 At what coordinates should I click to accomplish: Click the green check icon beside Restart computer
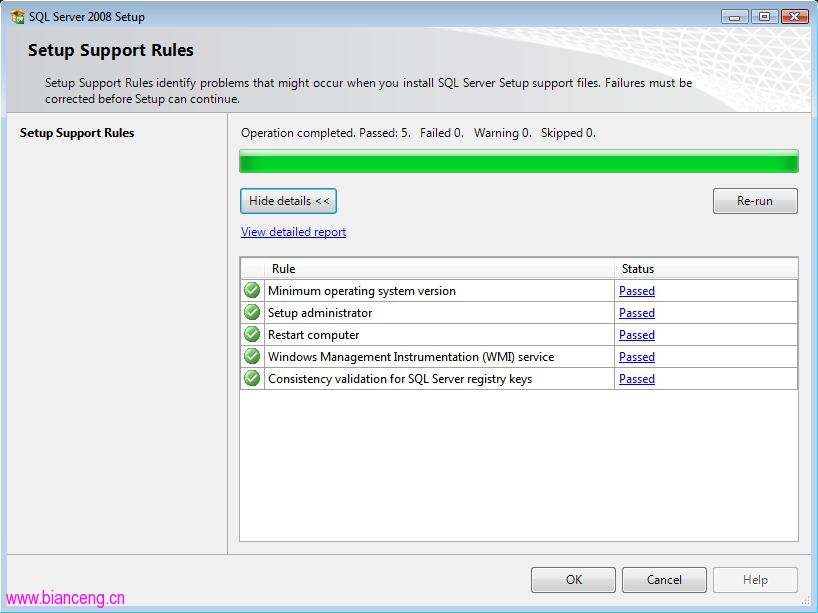252,334
